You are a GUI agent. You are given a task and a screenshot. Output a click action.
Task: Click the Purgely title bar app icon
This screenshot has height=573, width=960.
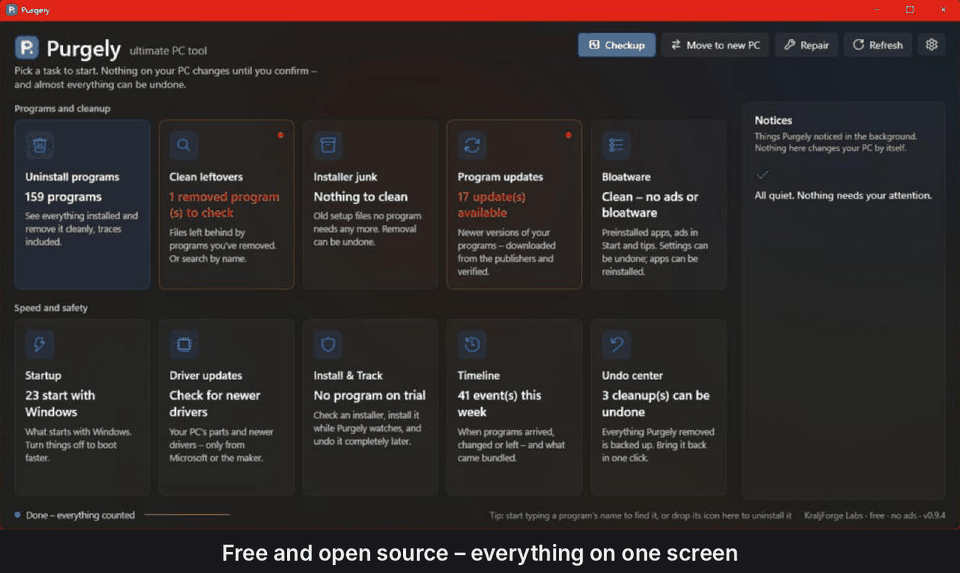(x=11, y=10)
